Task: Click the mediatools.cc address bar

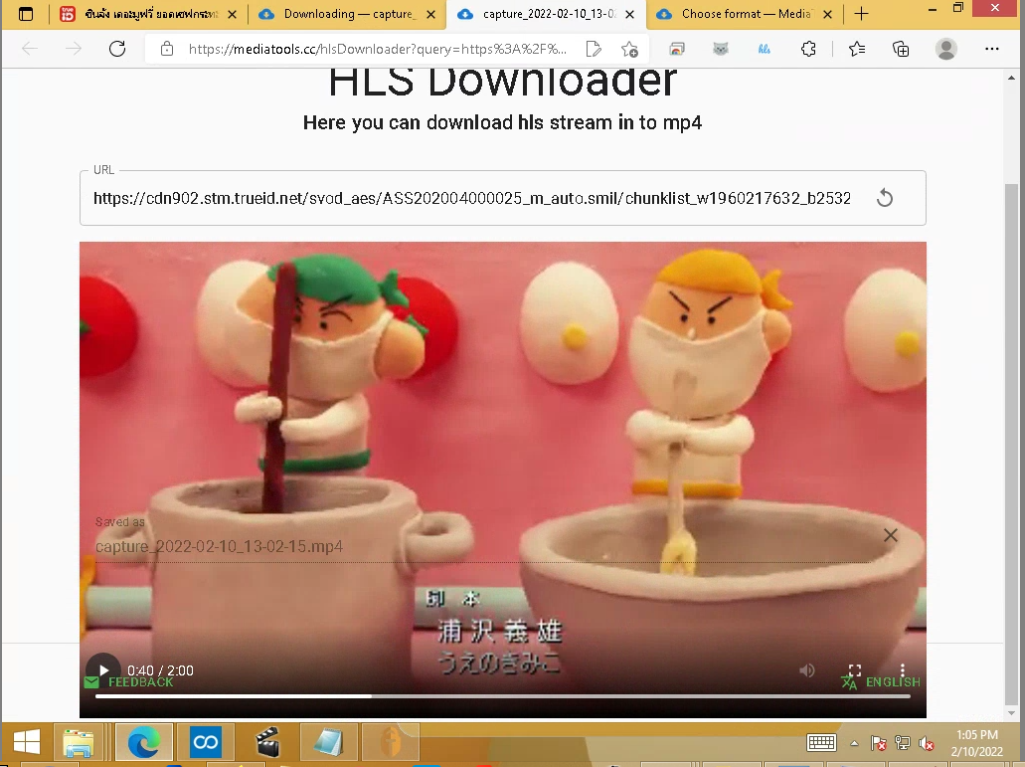Action: click(377, 49)
